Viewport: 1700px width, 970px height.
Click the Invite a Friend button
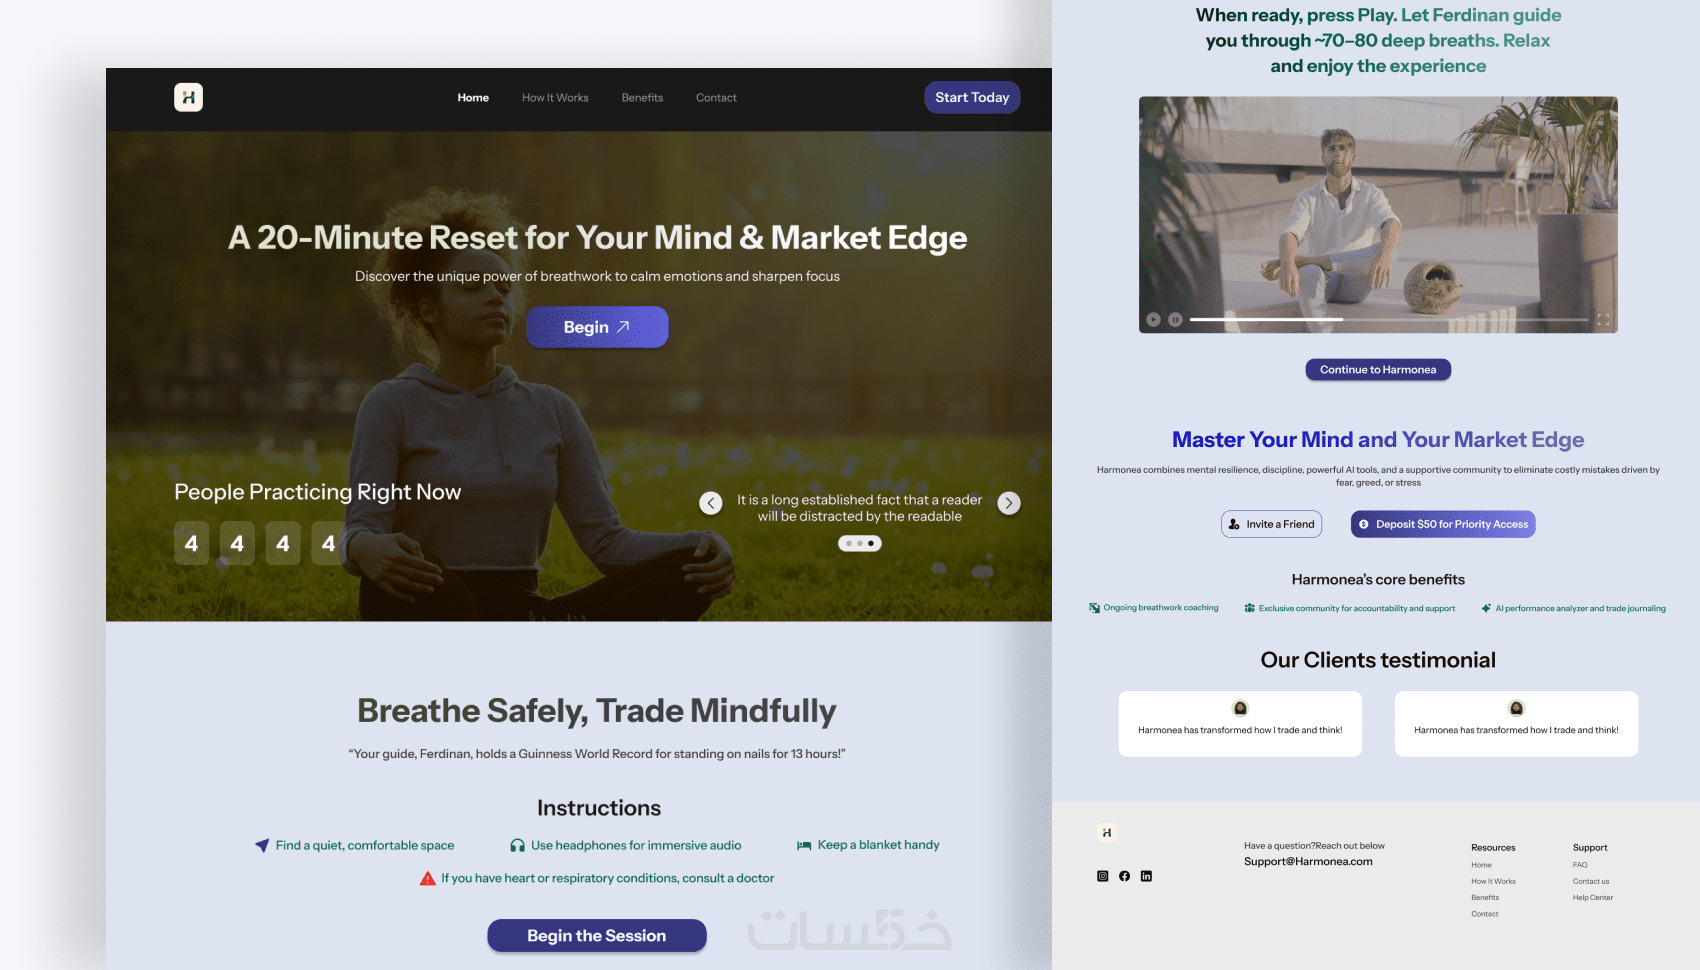pyautogui.click(x=1271, y=524)
